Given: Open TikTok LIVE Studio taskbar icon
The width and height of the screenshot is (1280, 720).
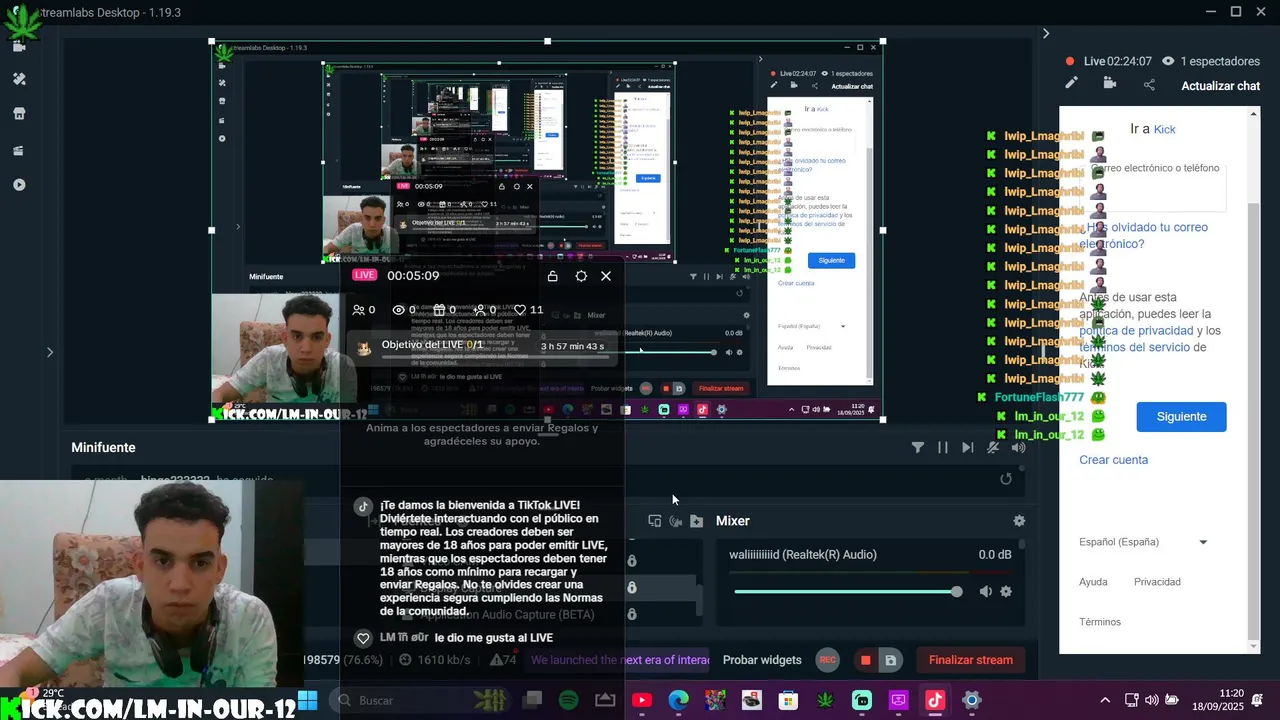Looking at the screenshot, I should (935, 700).
